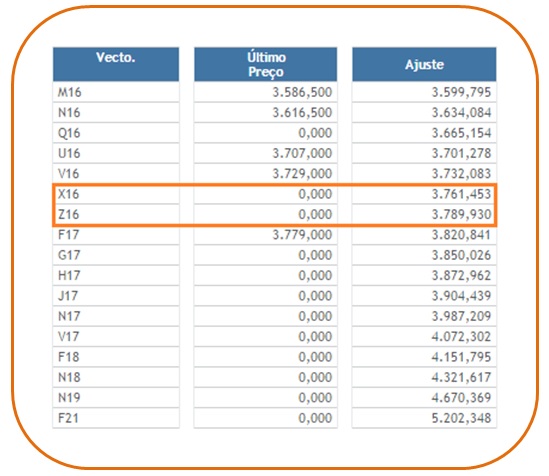
Task: Select the G17 maturity cell
Action: [x=116, y=254]
